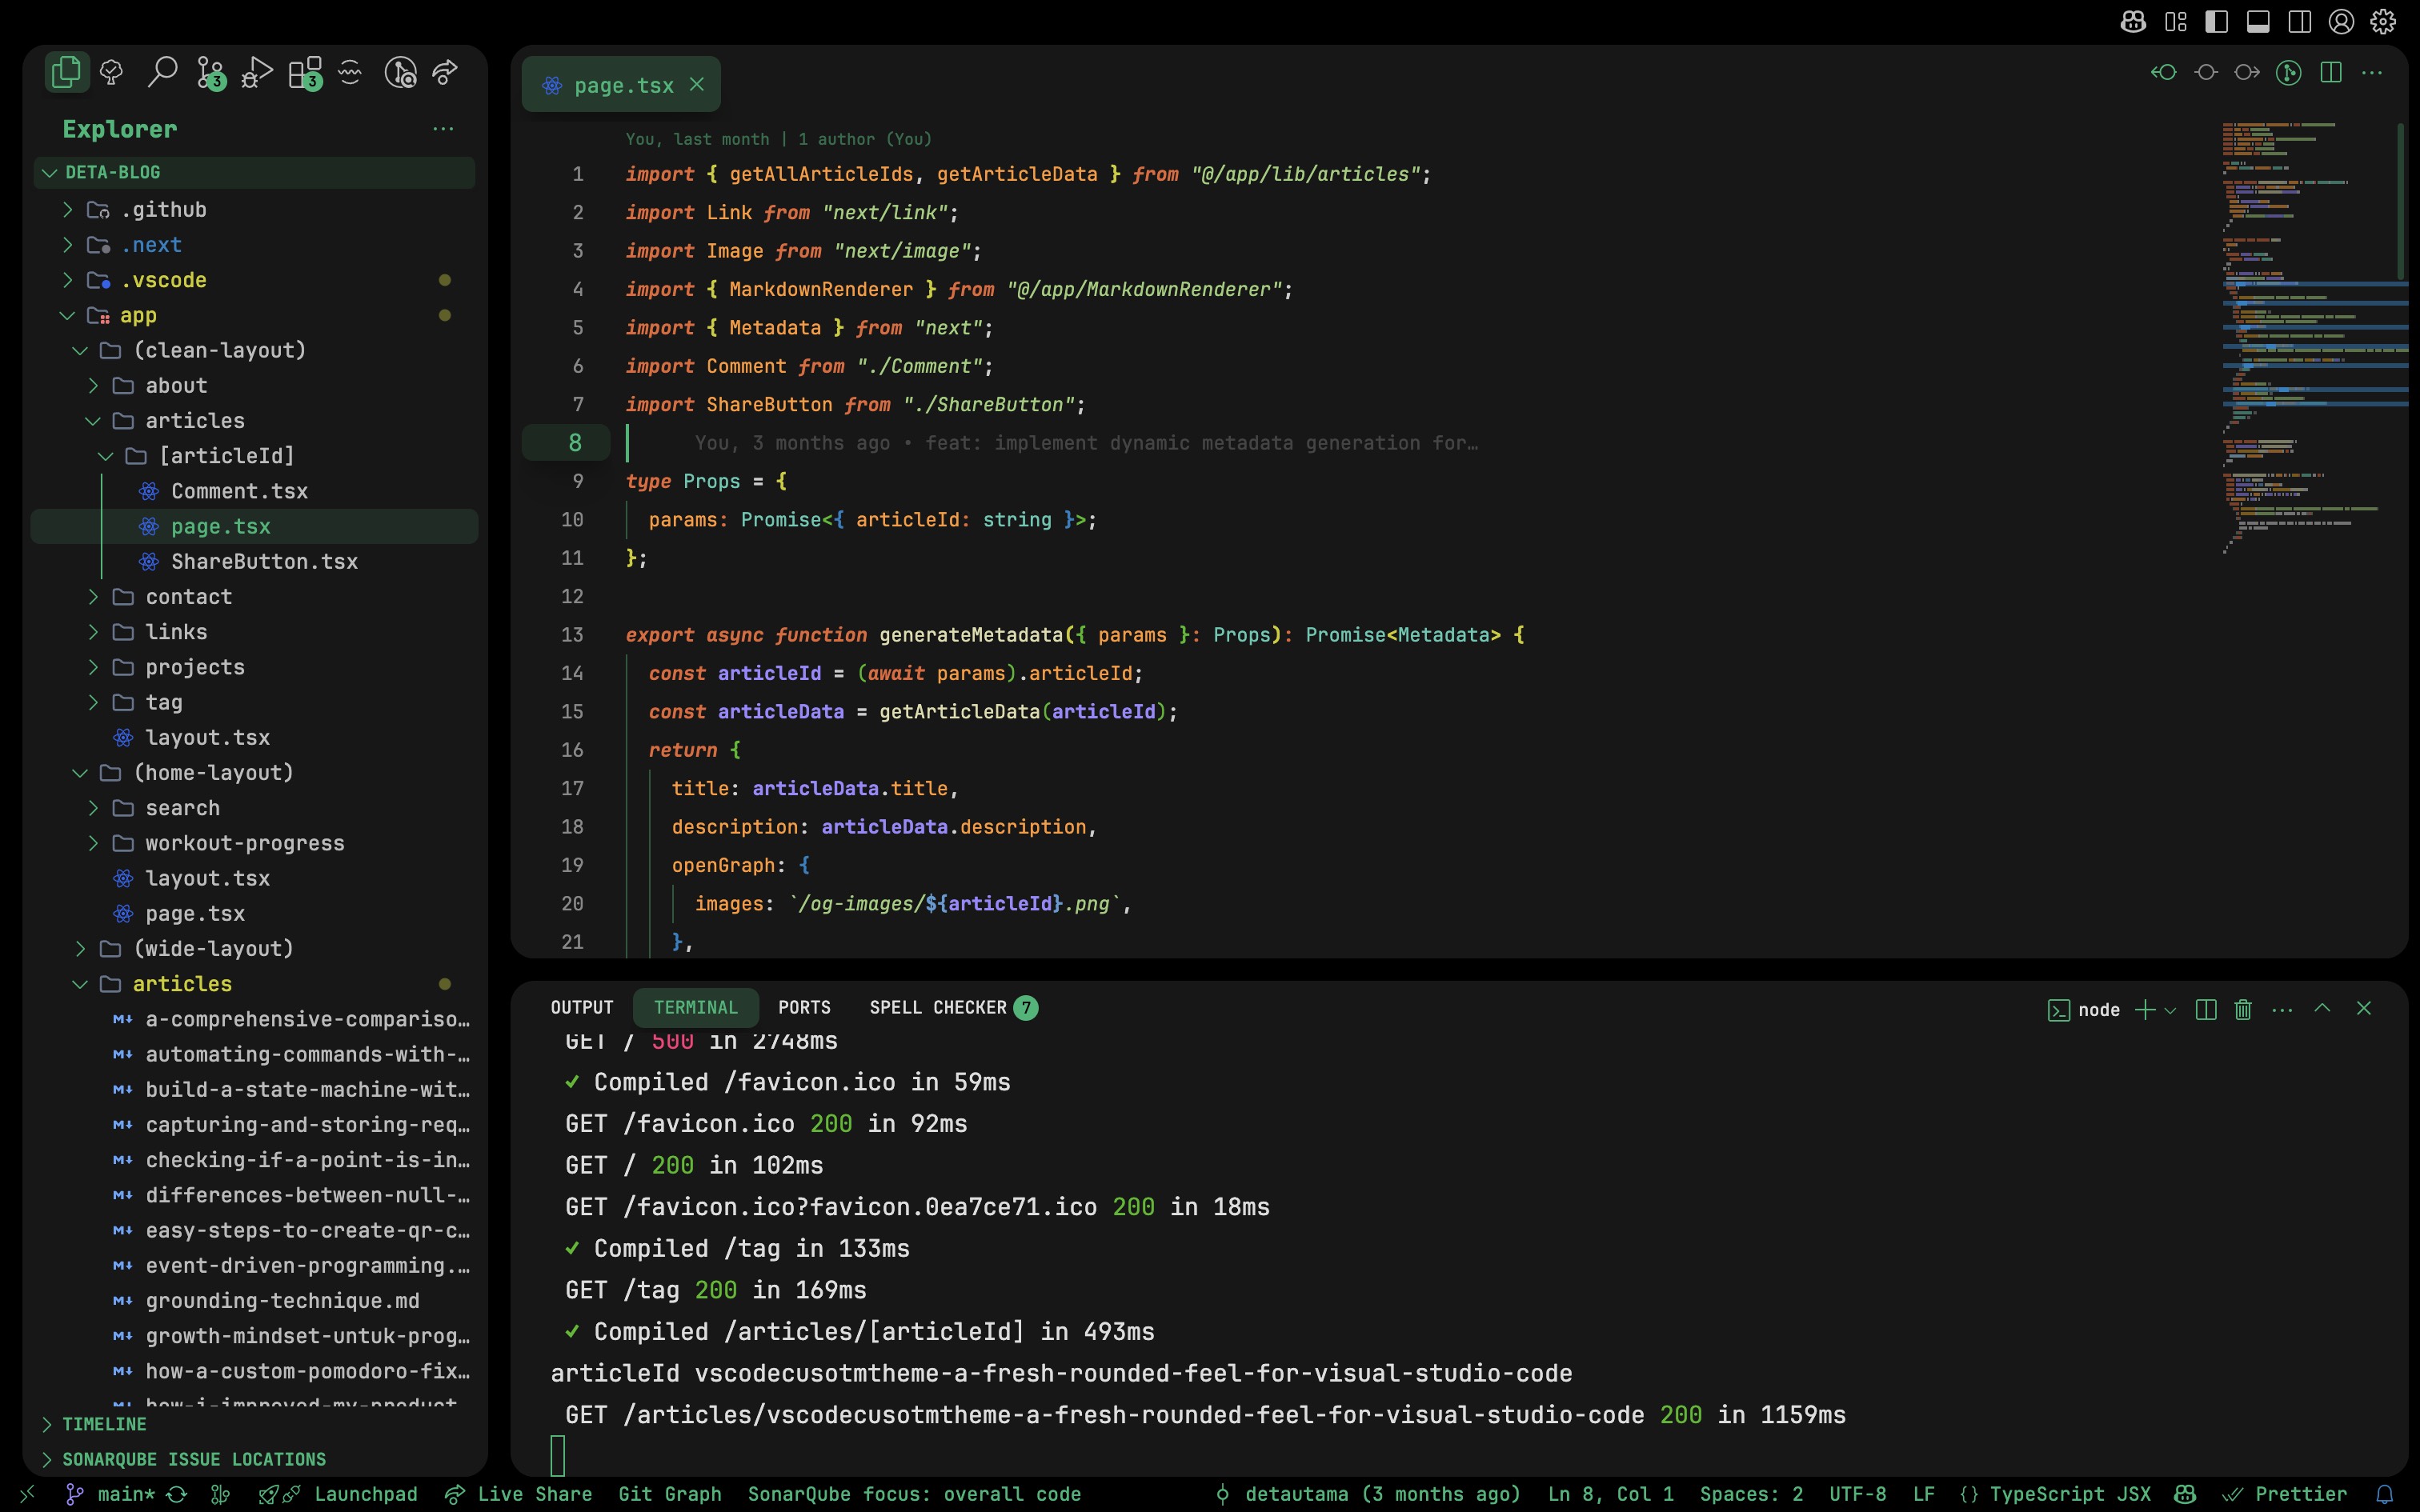Open the SonarQube wave icon view

(350, 72)
